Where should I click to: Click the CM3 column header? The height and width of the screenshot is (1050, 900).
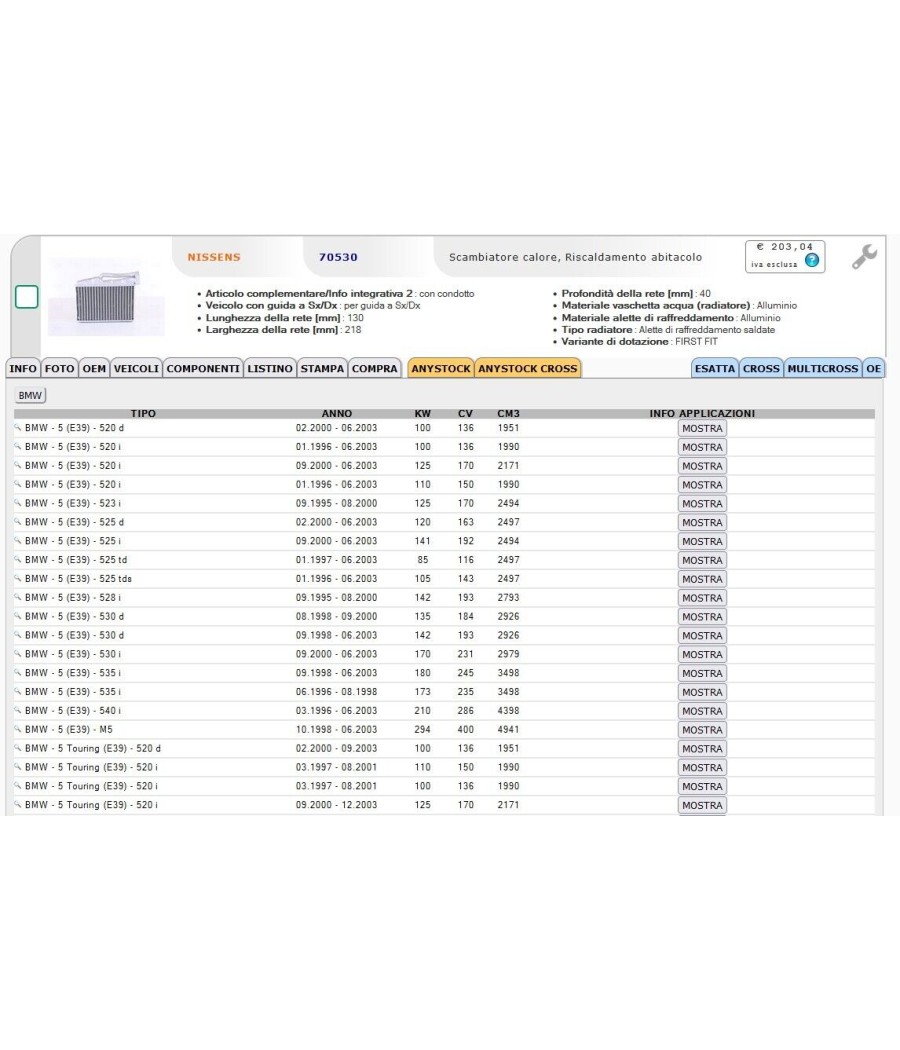coord(508,413)
